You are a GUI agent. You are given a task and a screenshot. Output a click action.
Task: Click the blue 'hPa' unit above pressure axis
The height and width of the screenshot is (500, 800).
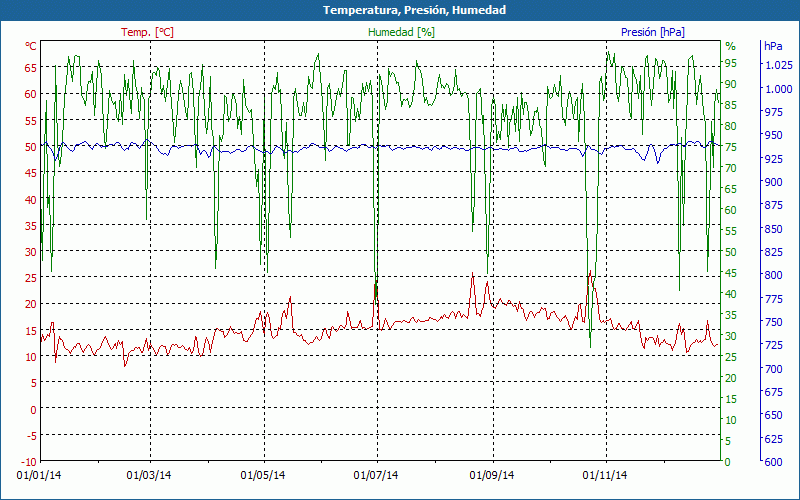coord(773,46)
